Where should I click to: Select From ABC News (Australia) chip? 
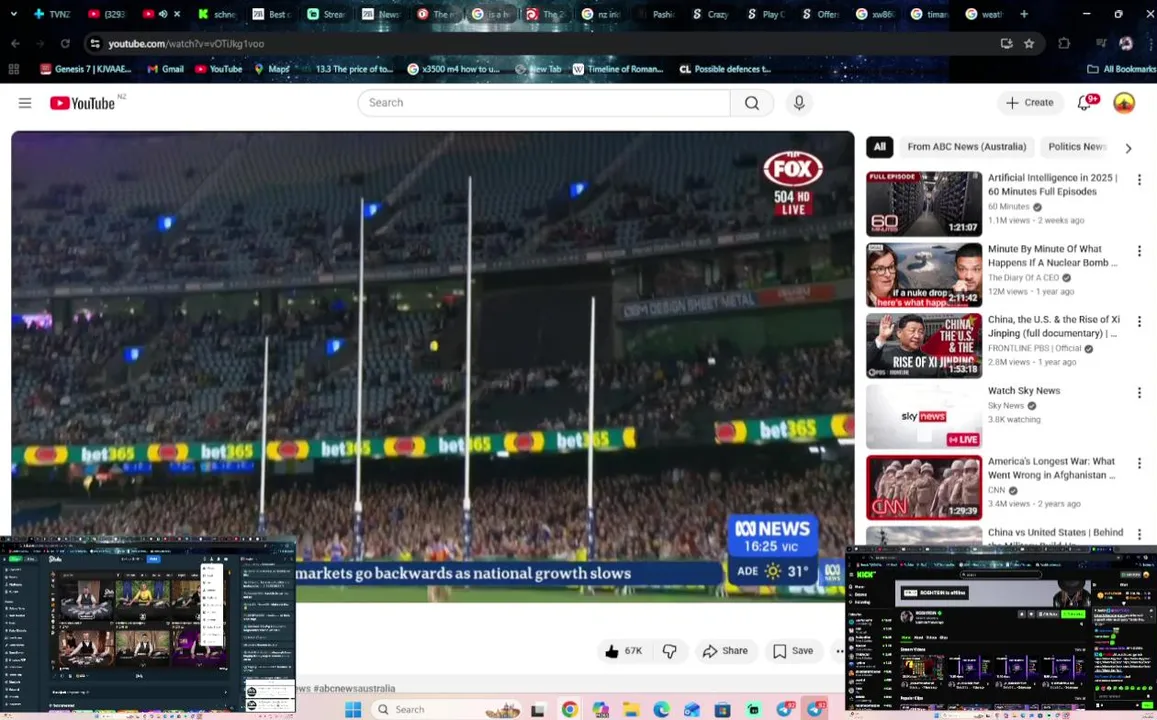tap(967, 147)
